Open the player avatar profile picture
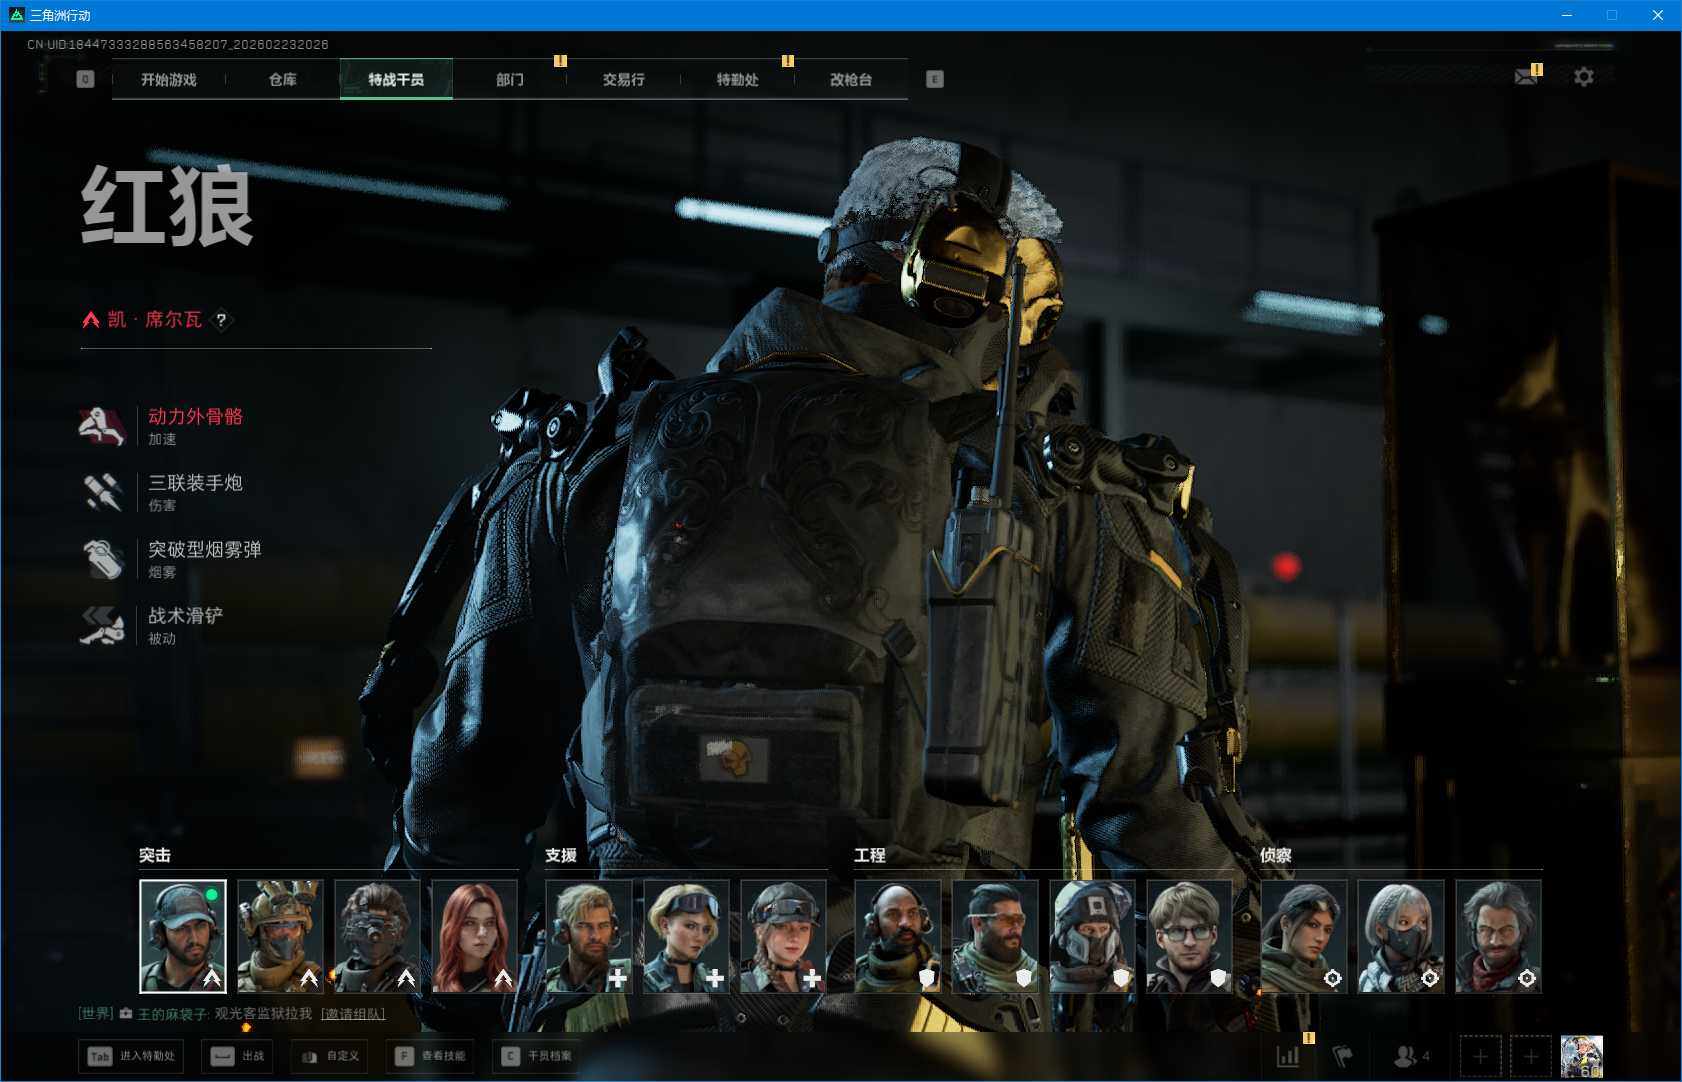This screenshot has width=1682, height=1082. click(x=1582, y=1056)
